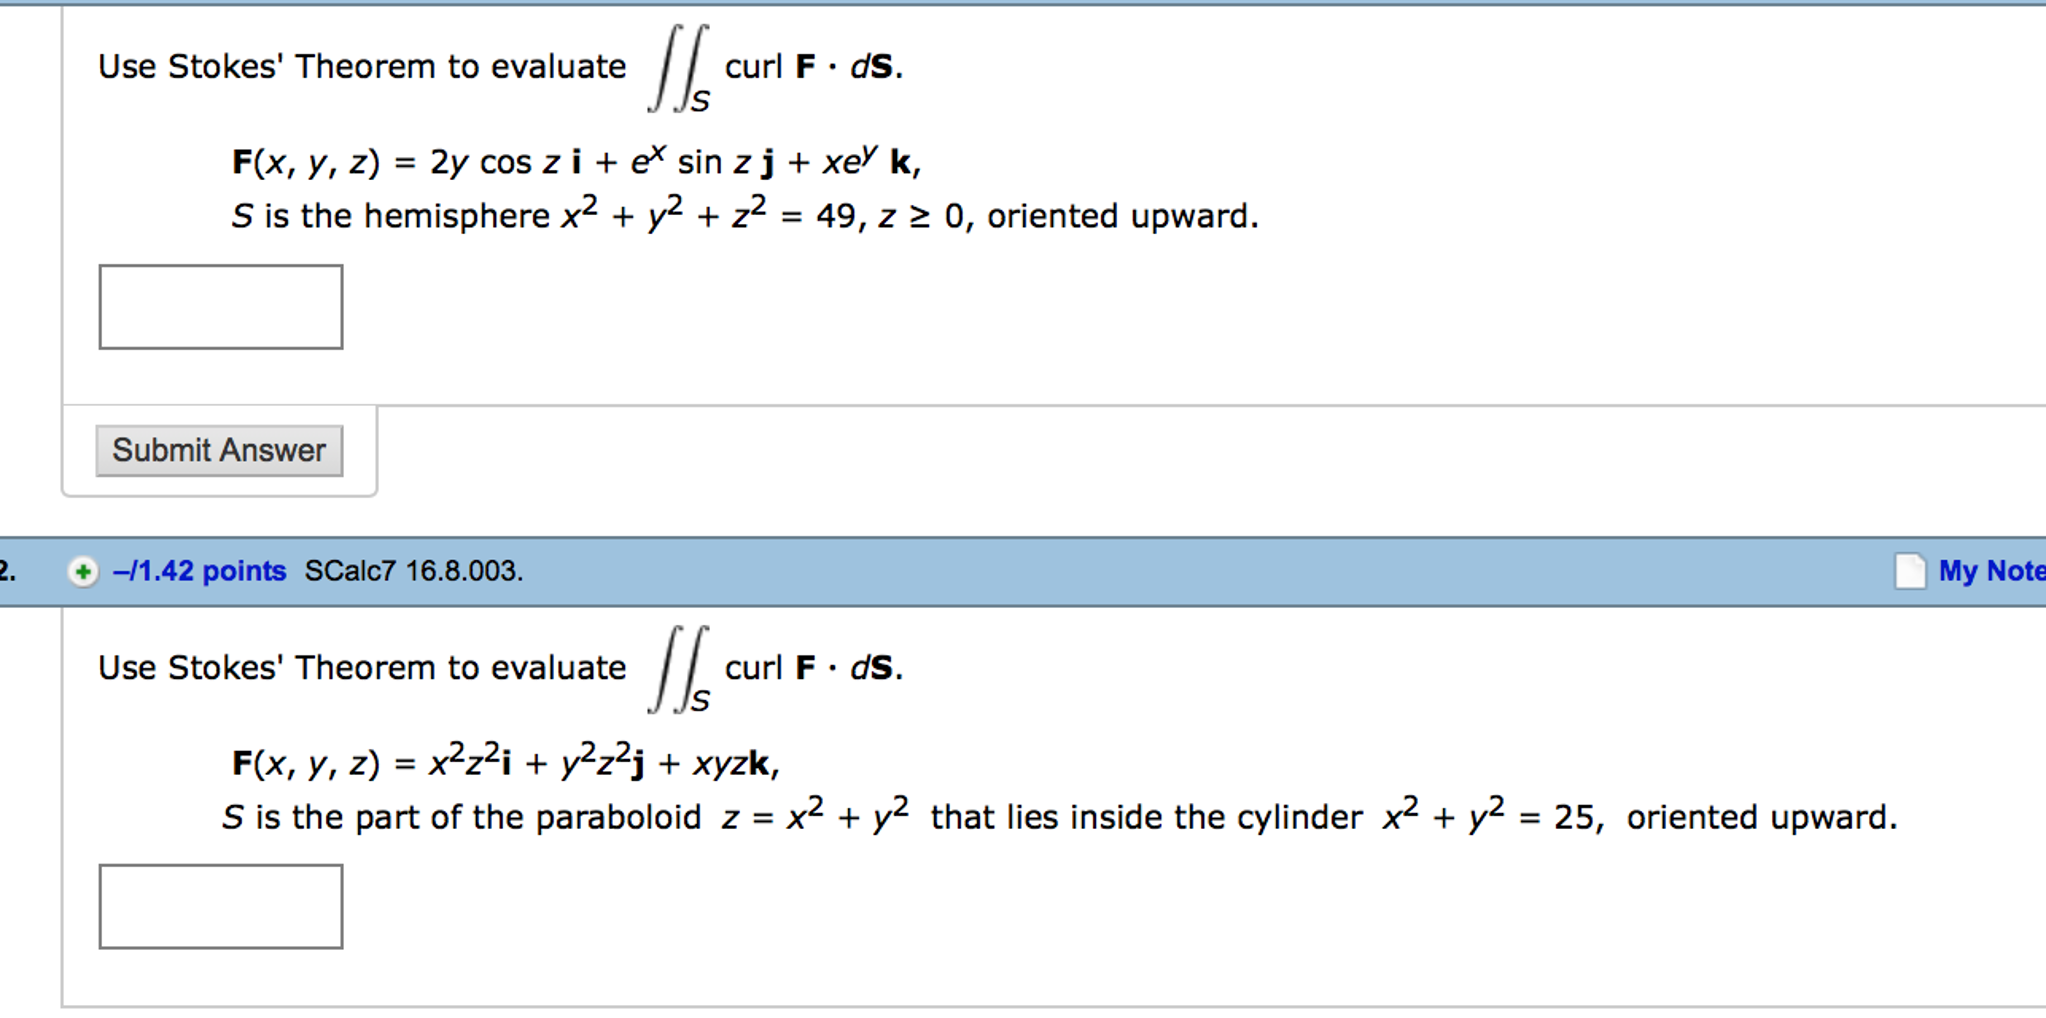Click the Submit Answer button container panel
2046x1018 pixels.
coord(218,450)
